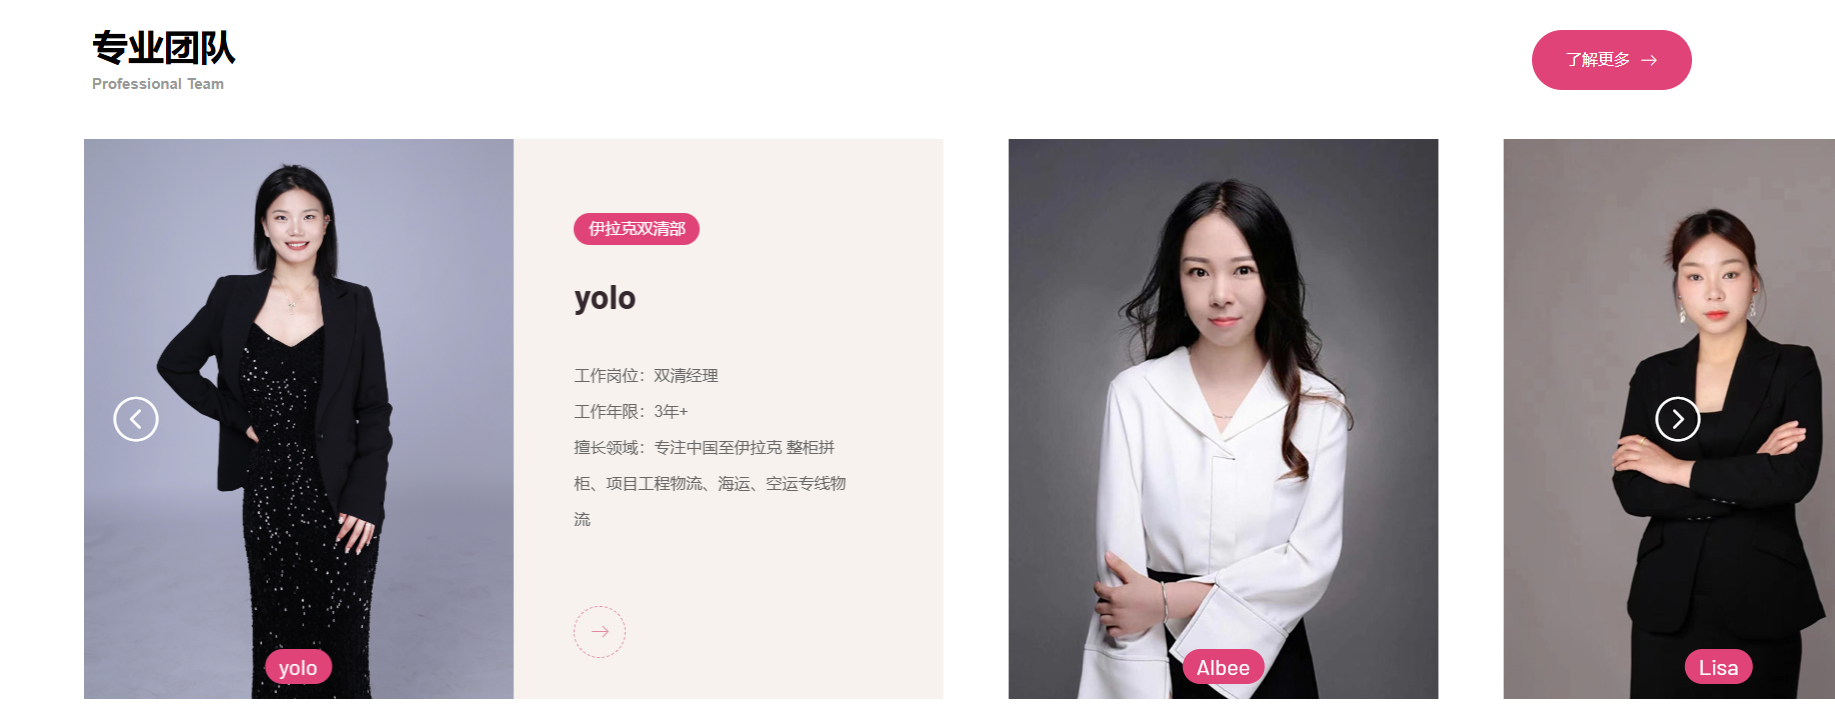Click the previous slide arrow
The image size is (1835, 724).
(136, 419)
